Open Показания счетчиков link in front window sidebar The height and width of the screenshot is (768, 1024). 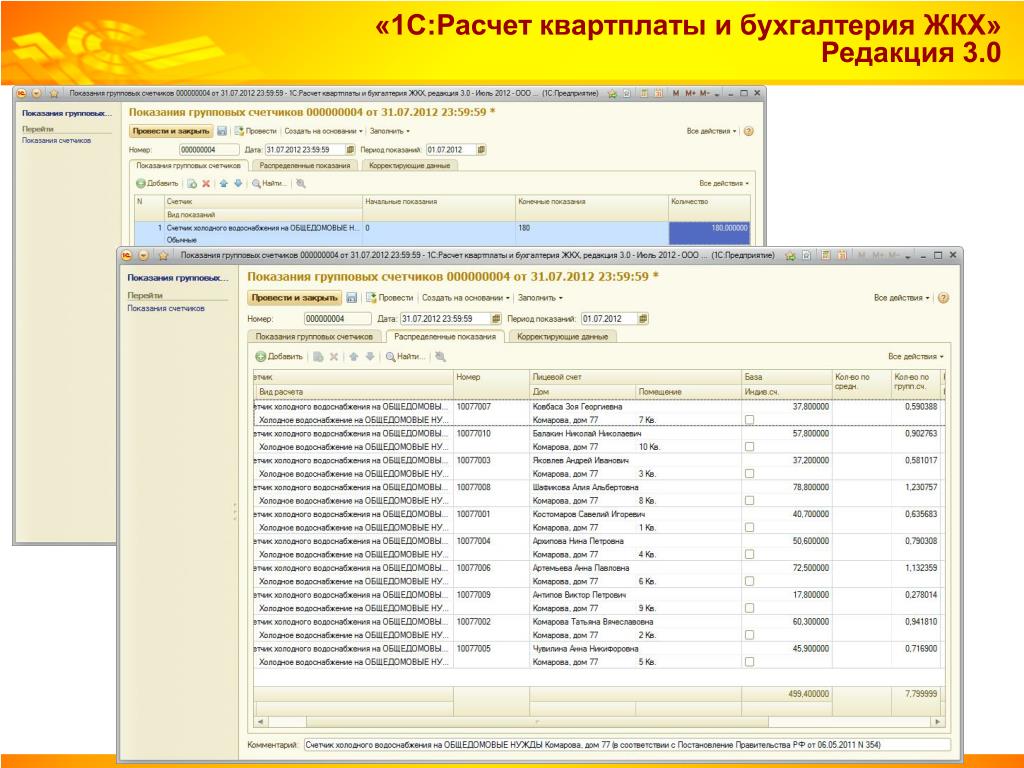[166, 308]
